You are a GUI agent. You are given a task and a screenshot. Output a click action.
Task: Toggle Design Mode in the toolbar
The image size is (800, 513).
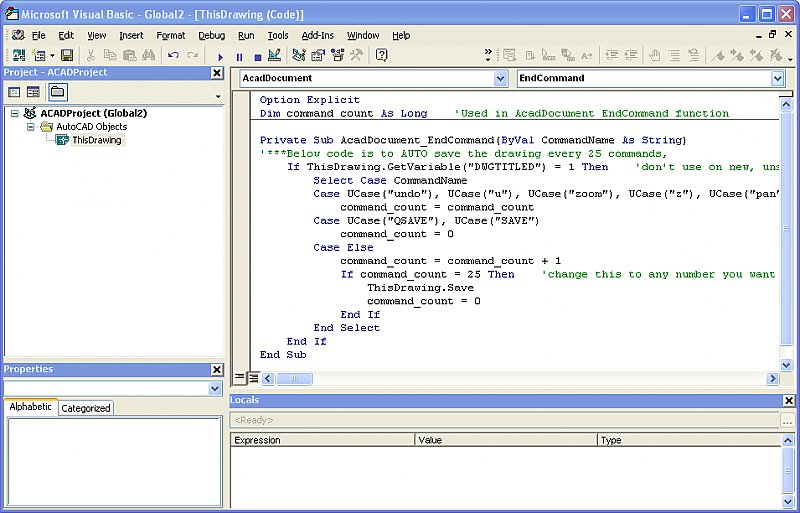pos(274,55)
